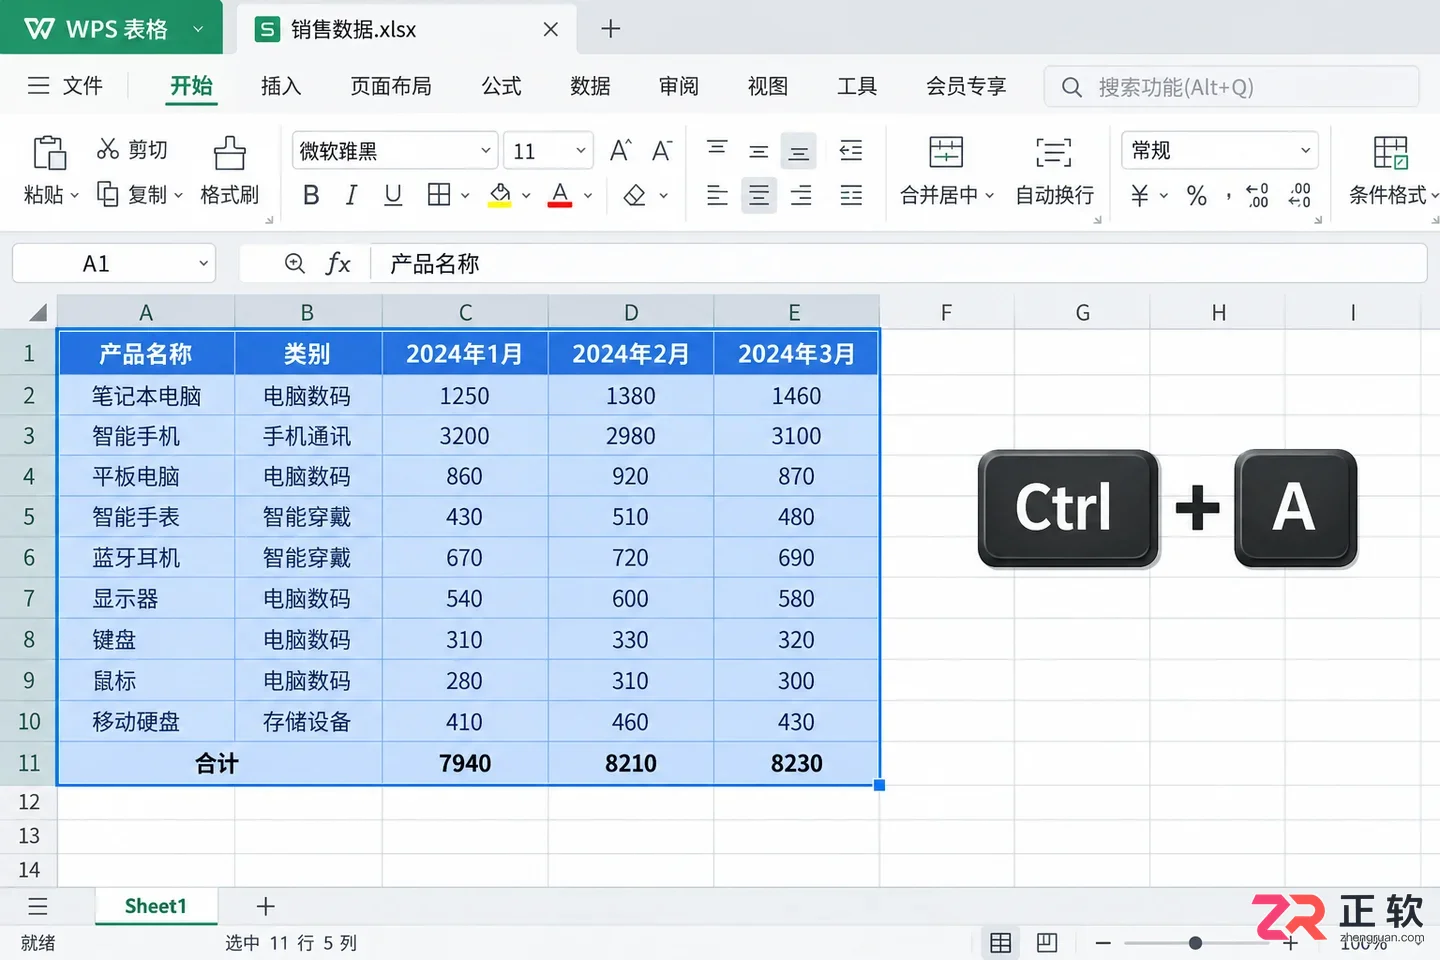
Task: Click the eraser clear-format icon
Action: pos(634,195)
